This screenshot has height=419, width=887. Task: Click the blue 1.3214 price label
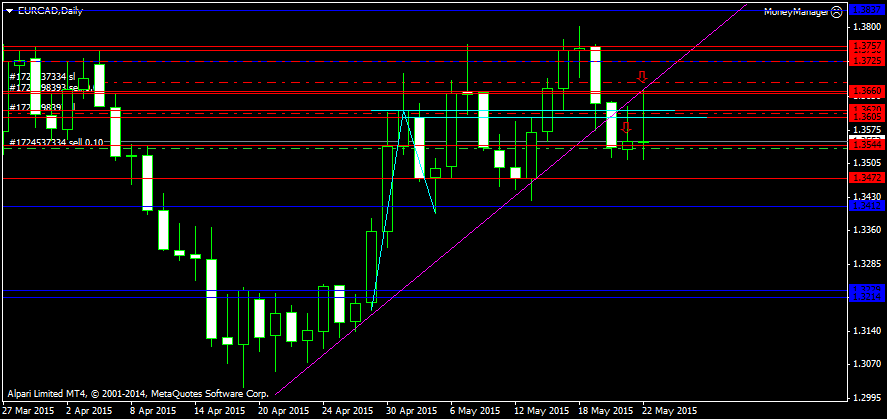click(x=867, y=297)
